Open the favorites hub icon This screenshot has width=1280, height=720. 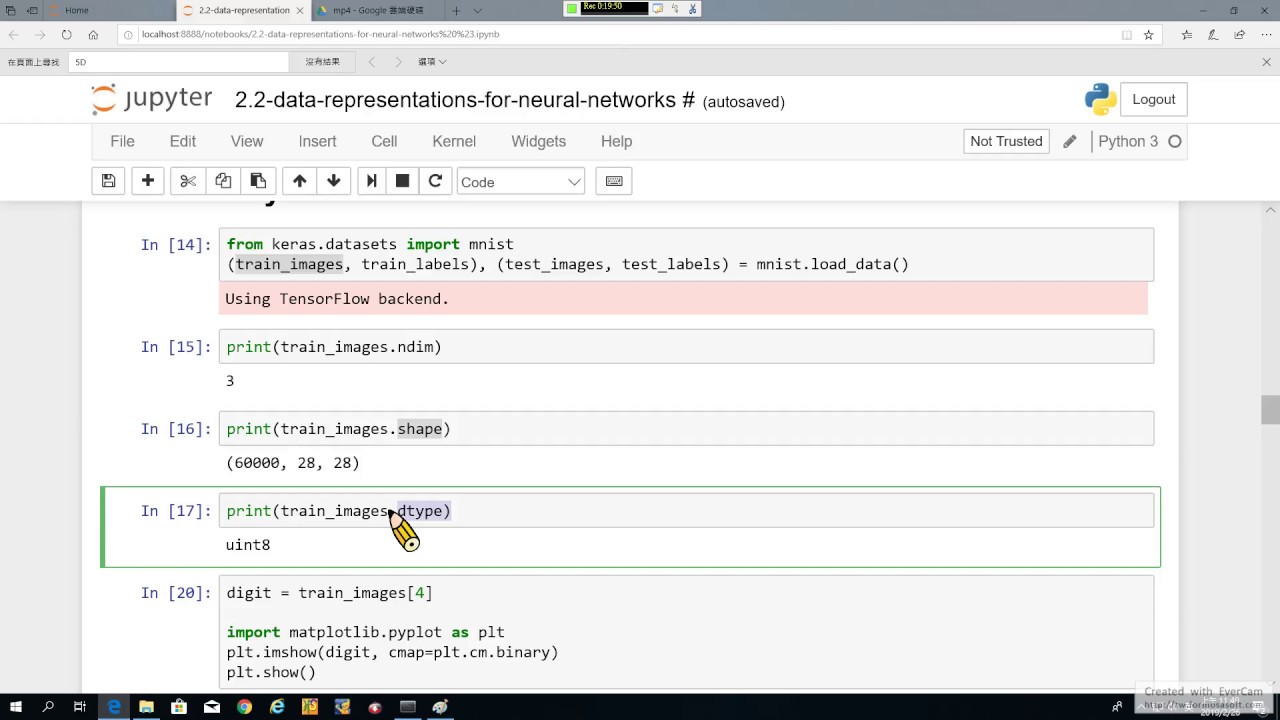(1187, 34)
